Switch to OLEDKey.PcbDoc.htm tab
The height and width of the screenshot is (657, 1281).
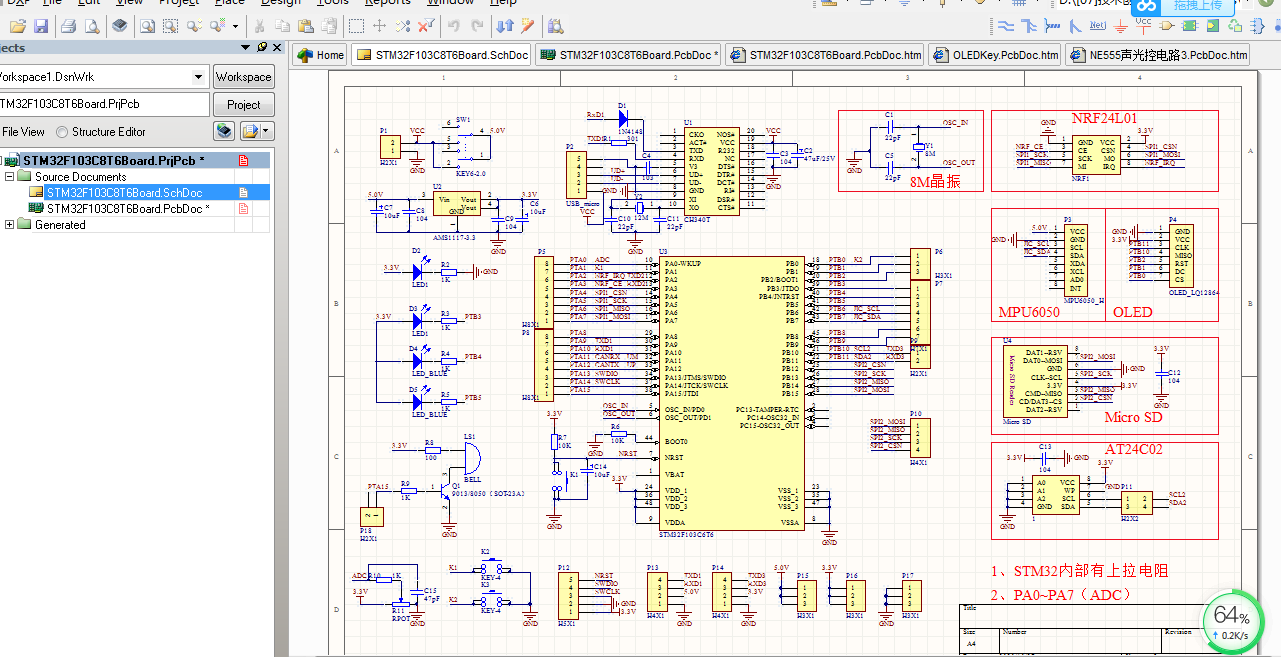click(x=995, y=56)
